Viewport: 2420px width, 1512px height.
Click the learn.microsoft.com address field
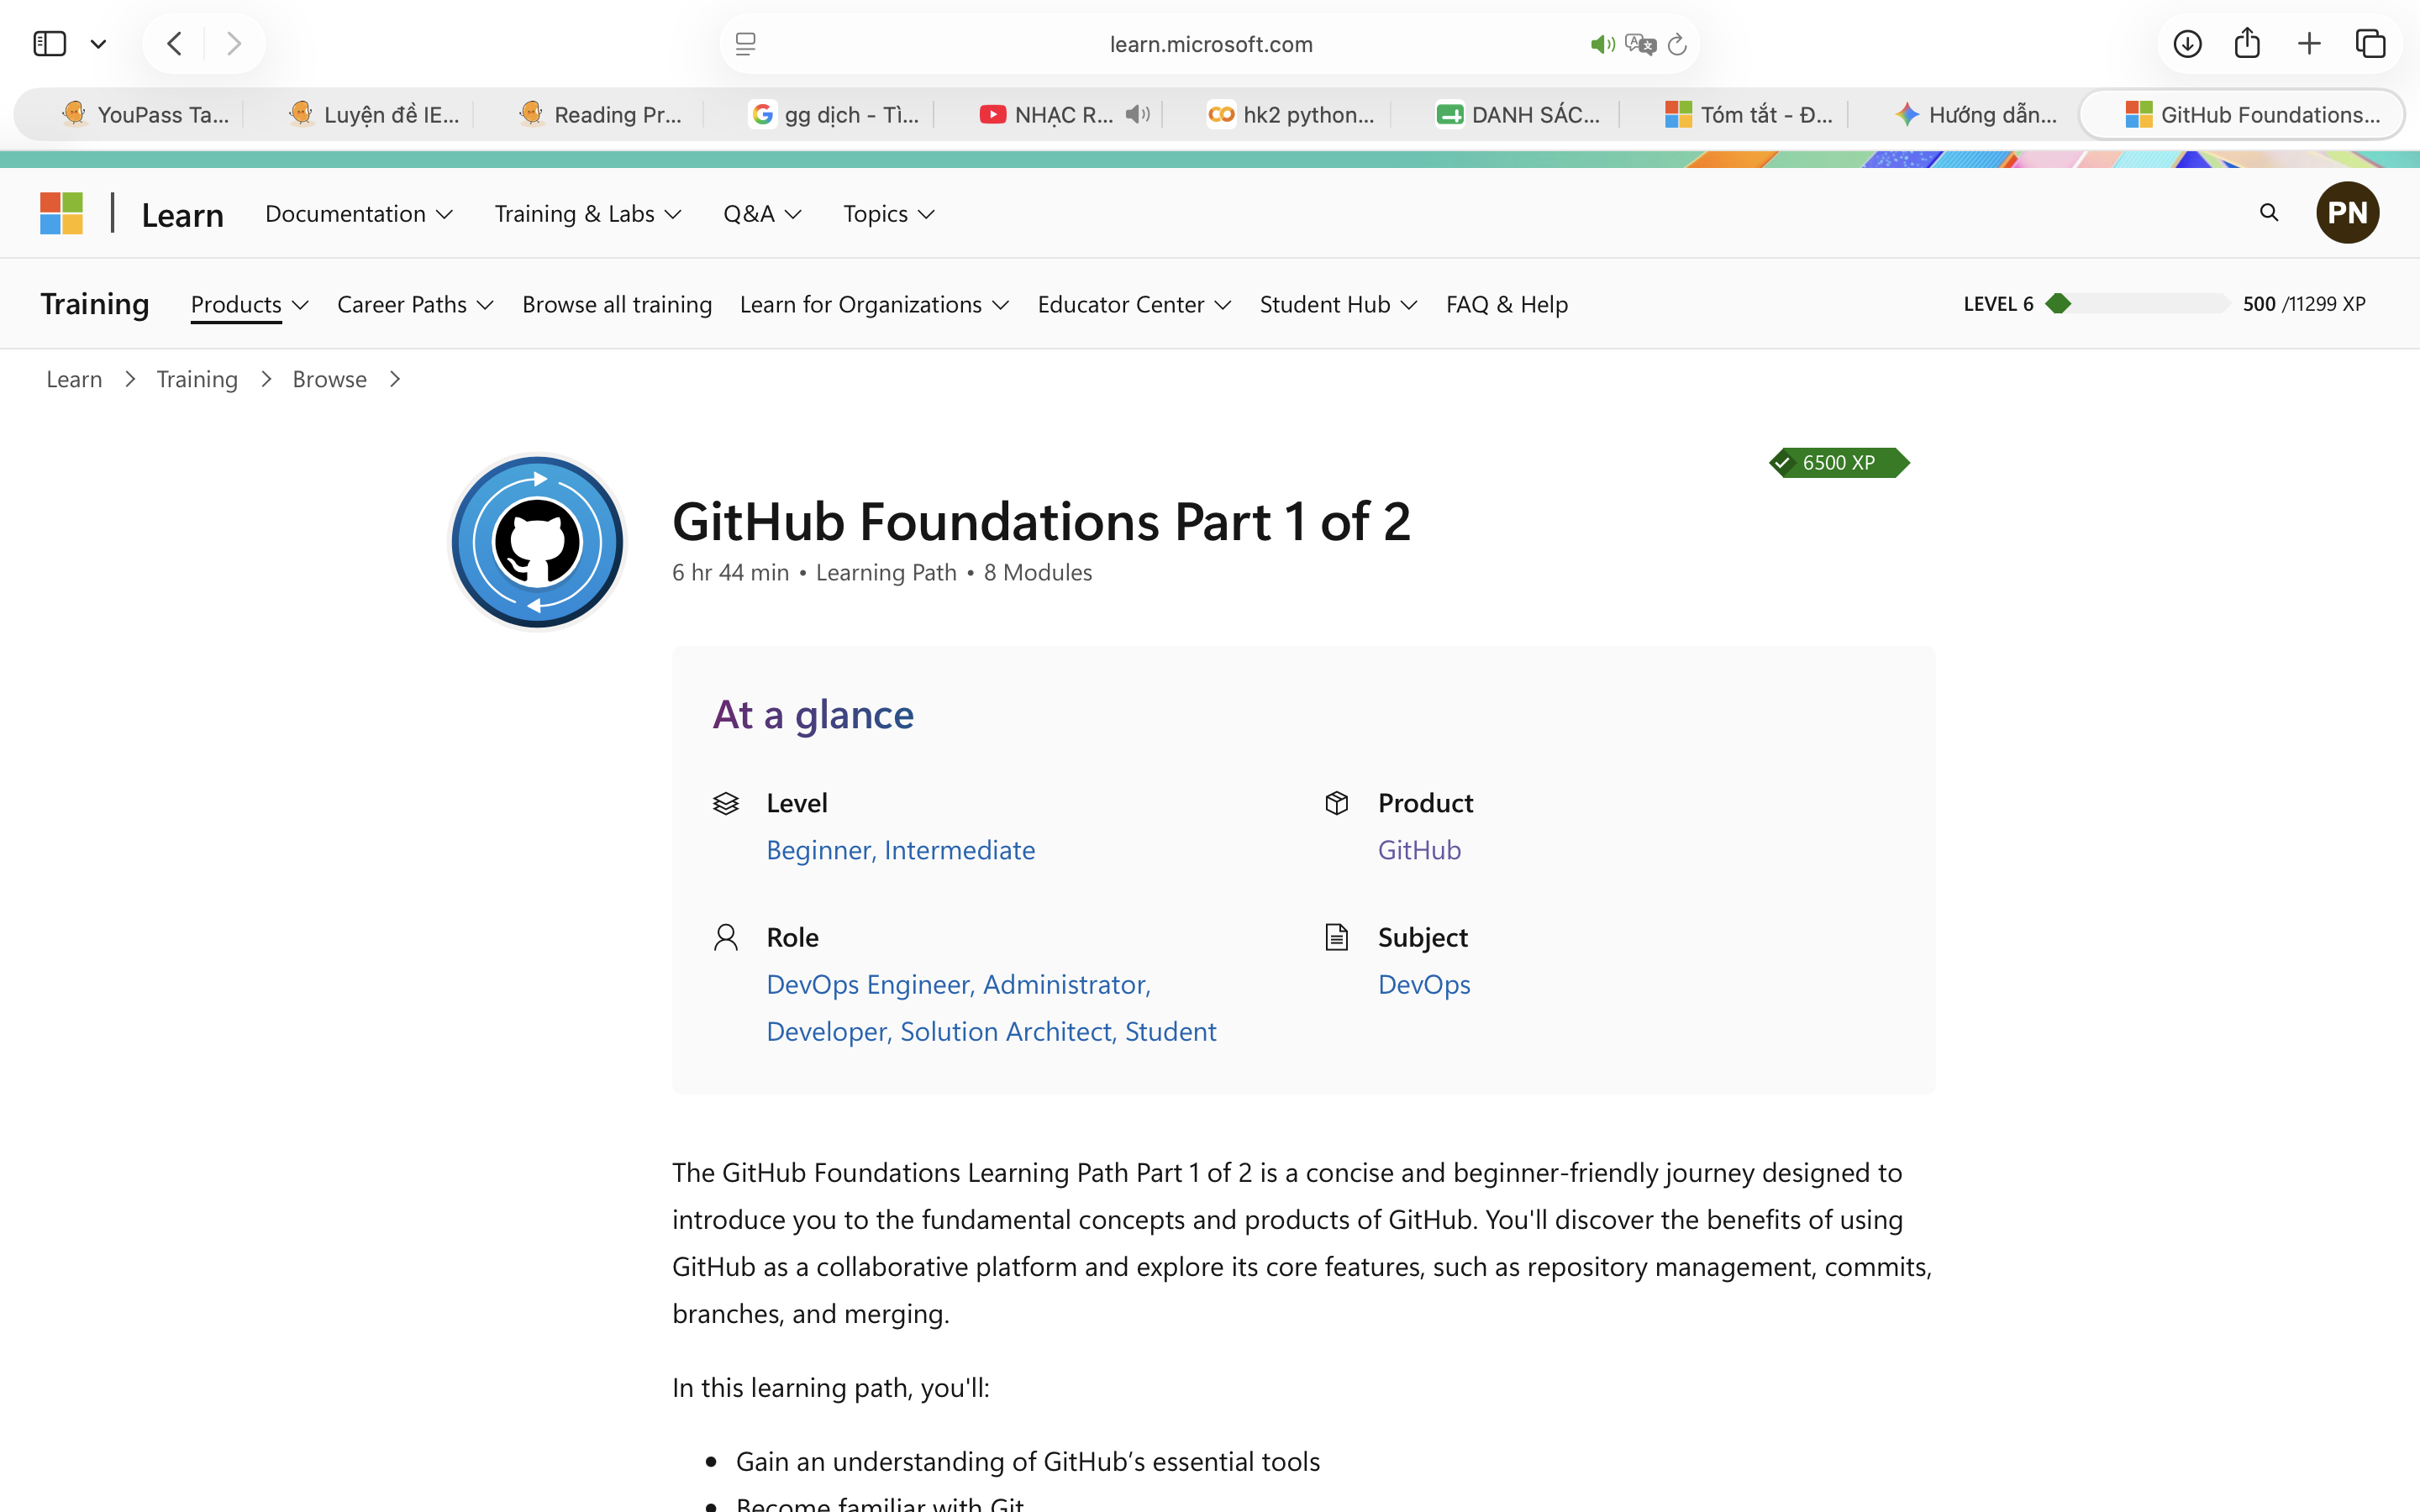pyautogui.click(x=1210, y=44)
